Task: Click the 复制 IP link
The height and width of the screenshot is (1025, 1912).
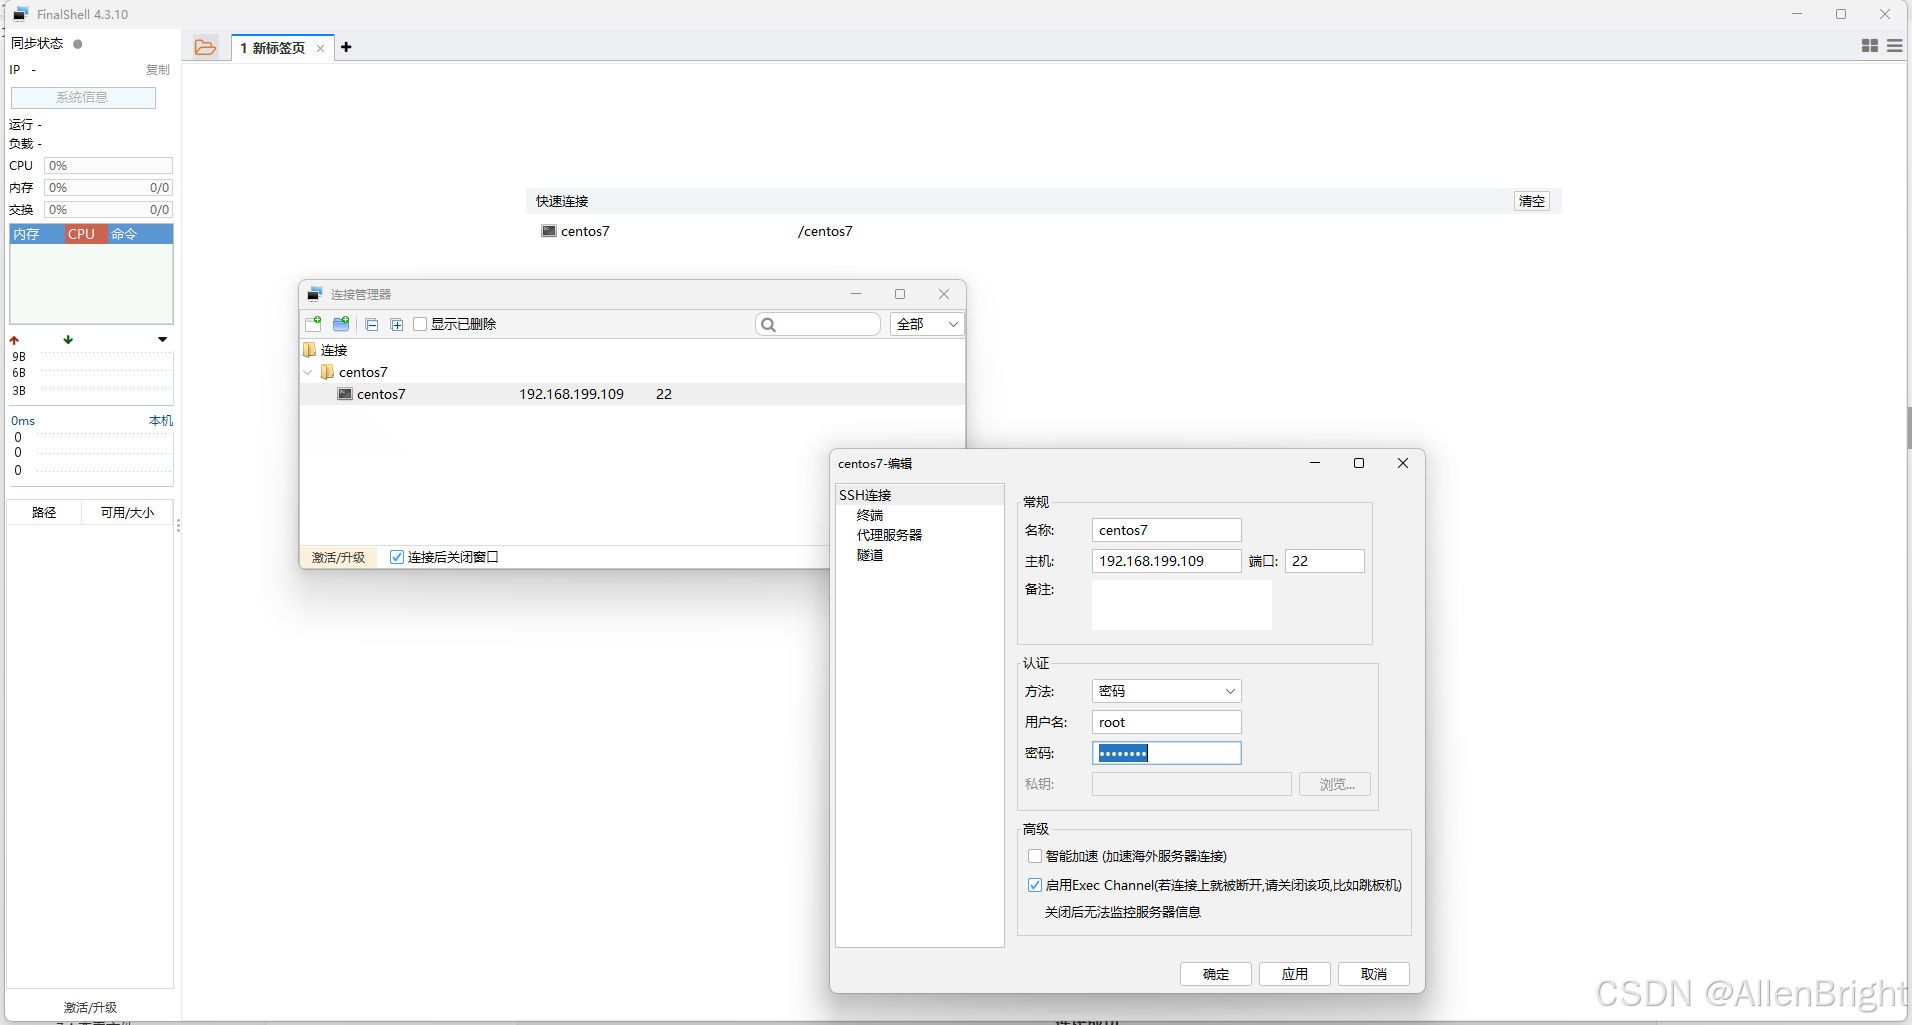Action: pos(158,70)
